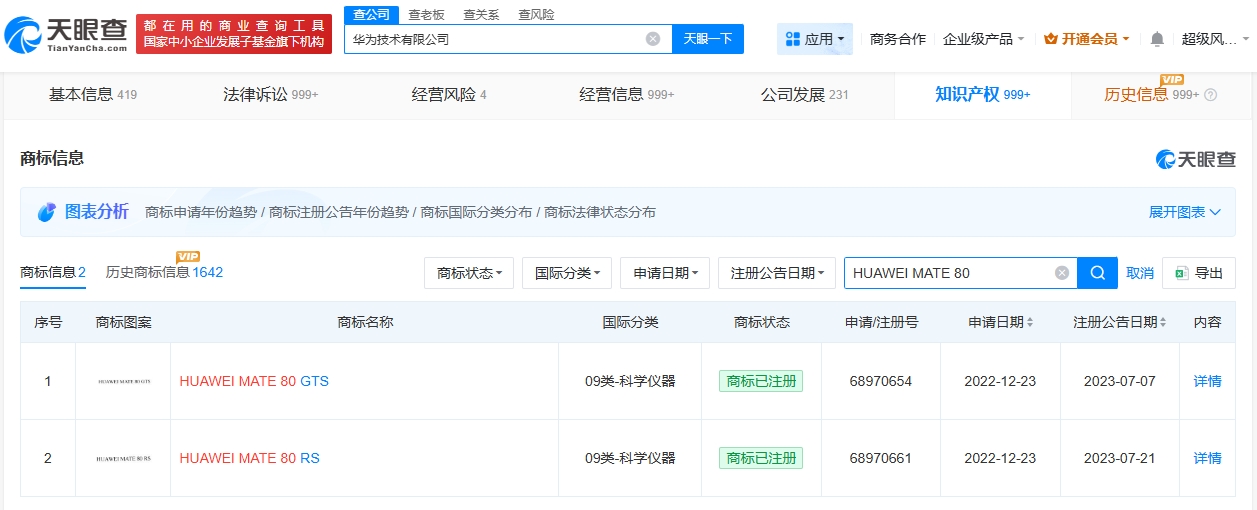The width and height of the screenshot is (1257, 510).
Task: Open the 商标状态 filter dropdown
Action: pyautogui.click(x=469, y=273)
